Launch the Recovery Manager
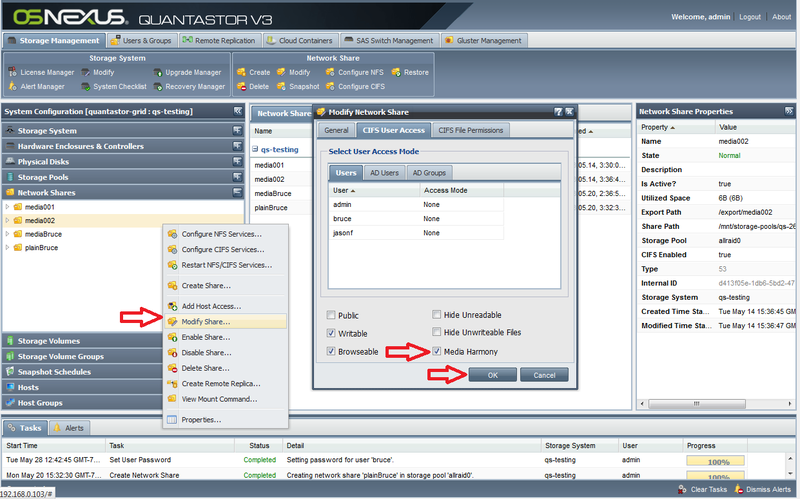The width and height of the screenshot is (800, 499). coord(189,87)
